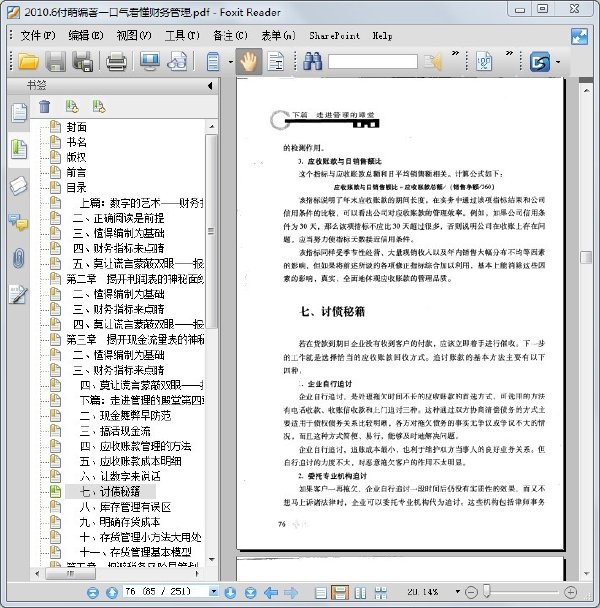Go to first page button
This screenshot has width=600, height=608.
pyautogui.click(x=92, y=592)
